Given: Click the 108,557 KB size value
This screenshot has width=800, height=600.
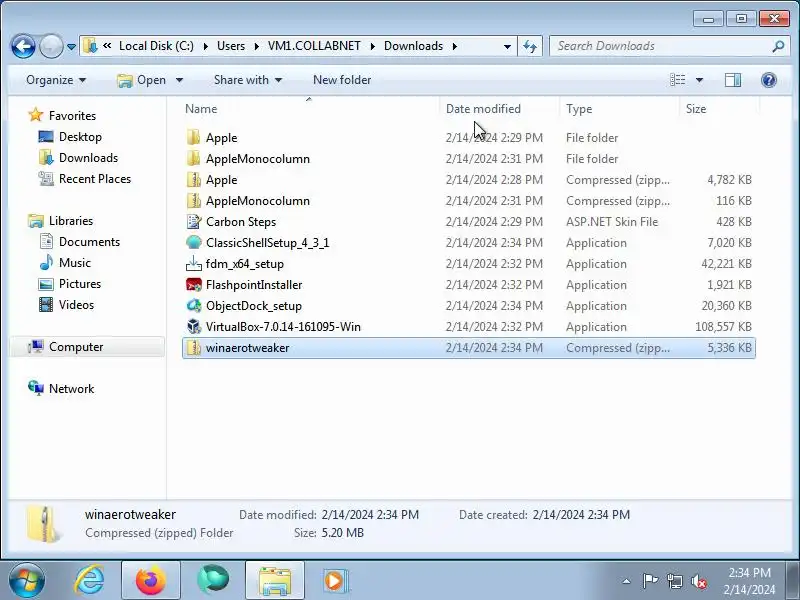Looking at the screenshot, I should (723, 327).
